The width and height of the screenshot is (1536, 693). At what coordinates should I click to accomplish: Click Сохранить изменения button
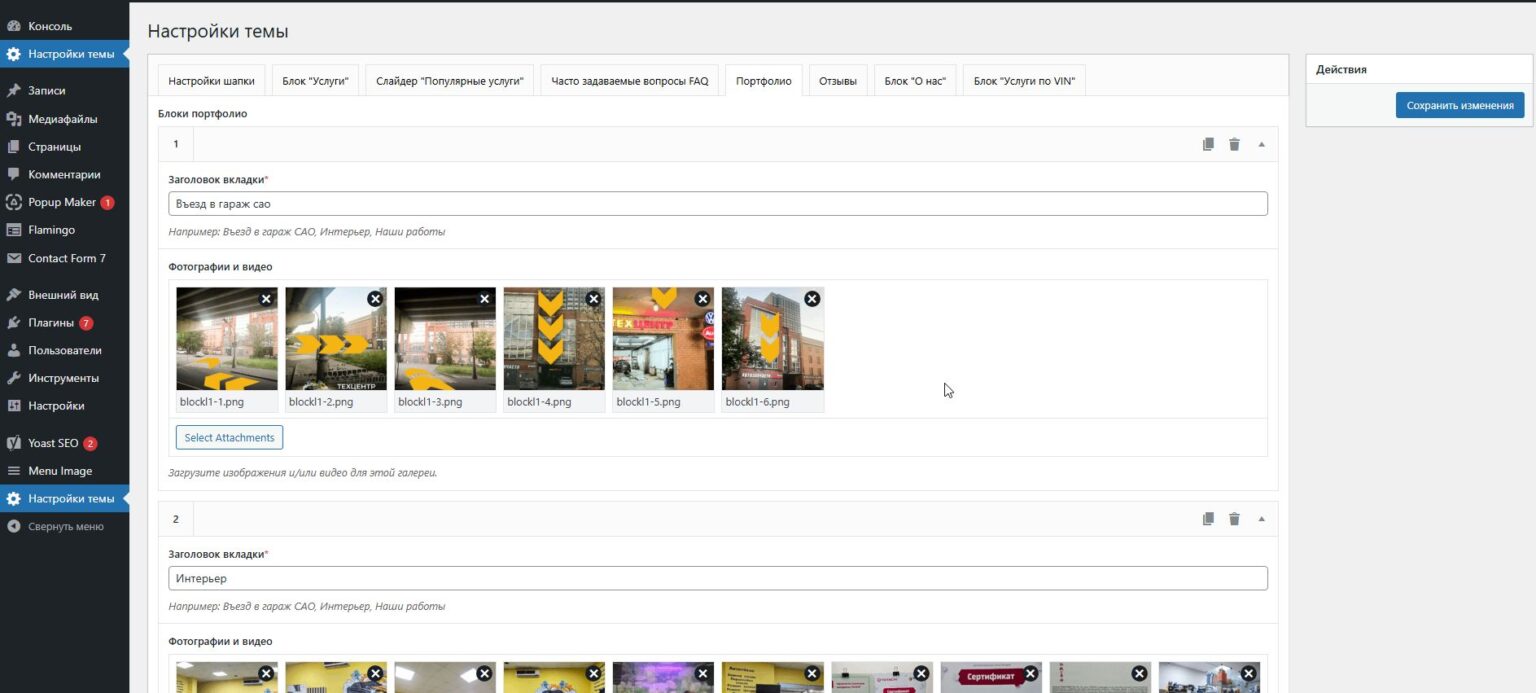tap(1460, 105)
